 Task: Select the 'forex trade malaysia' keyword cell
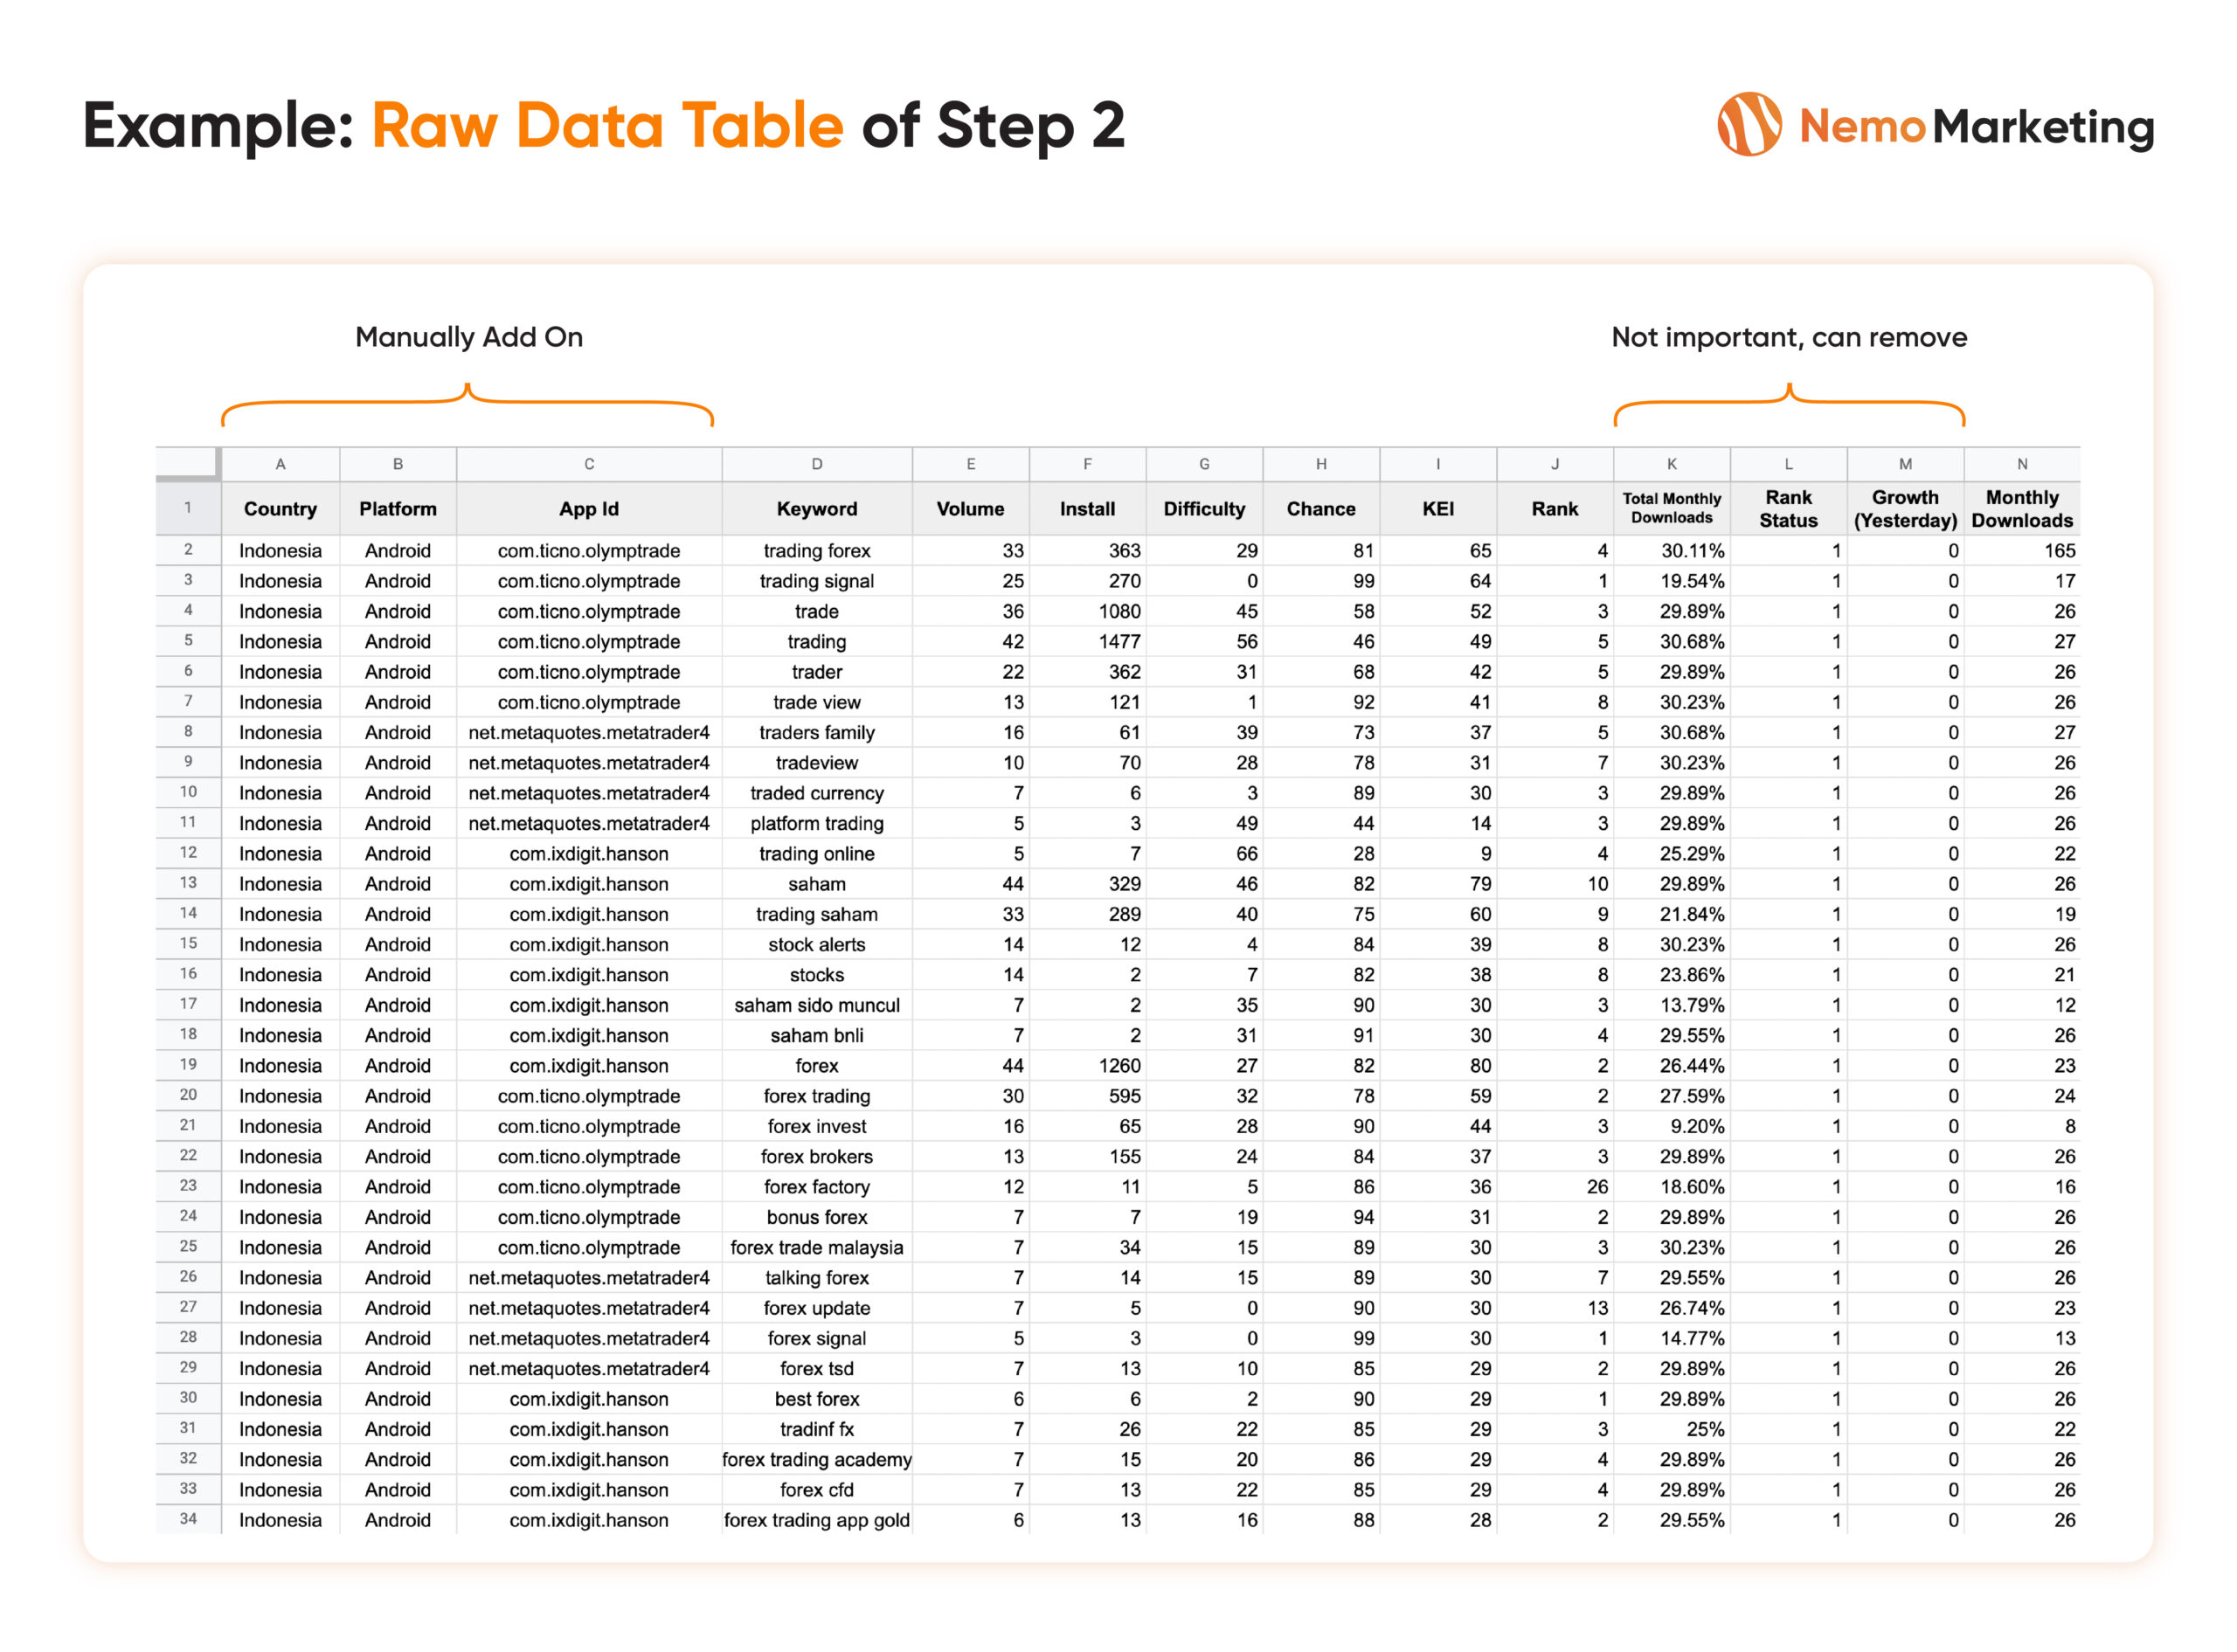point(817,1247)
